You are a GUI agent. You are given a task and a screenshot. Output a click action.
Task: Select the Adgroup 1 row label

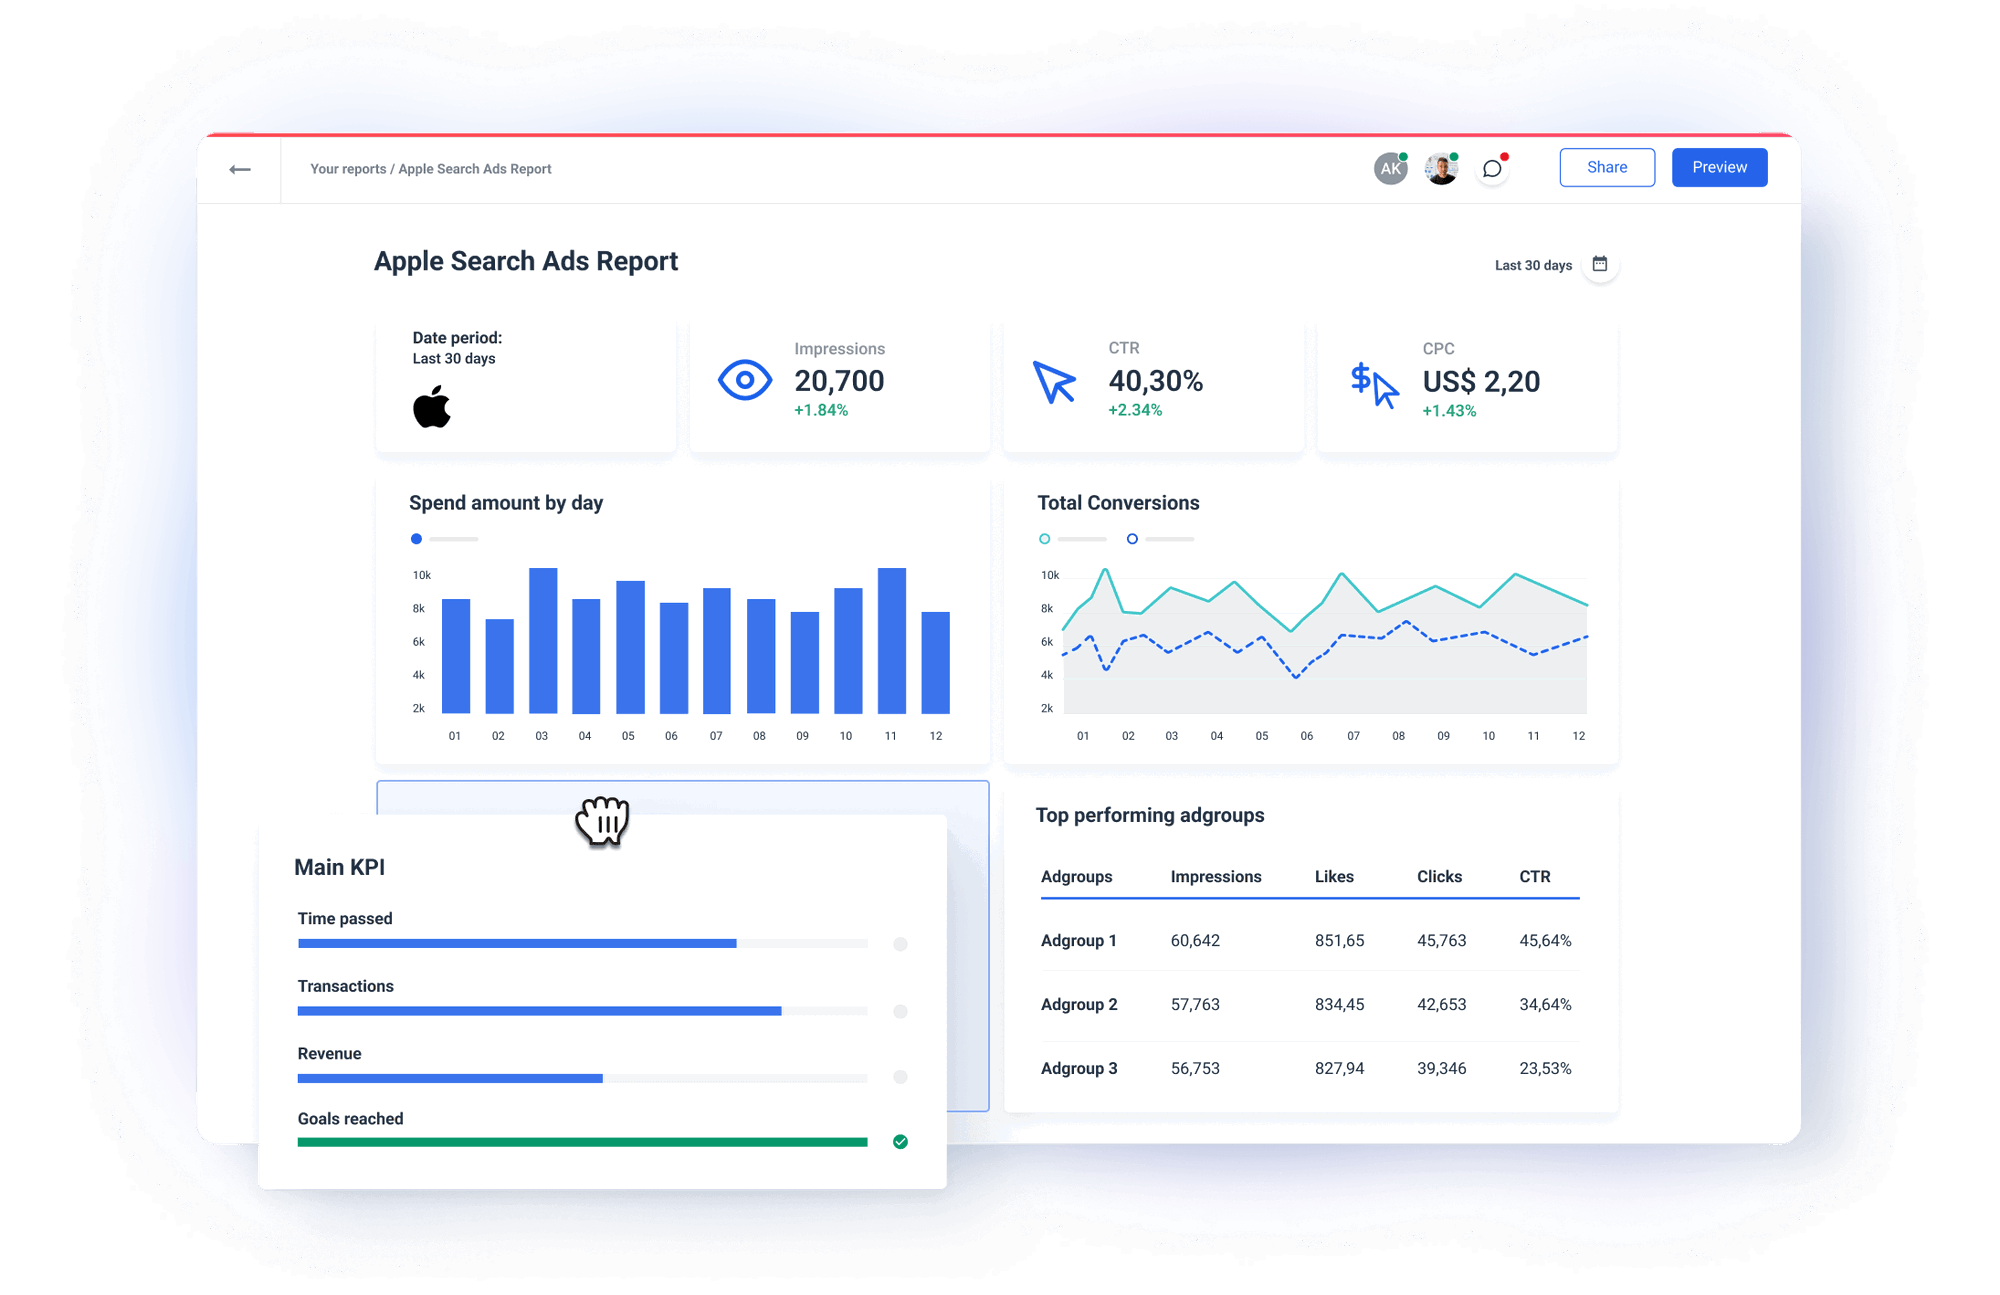click(1078, 940)
